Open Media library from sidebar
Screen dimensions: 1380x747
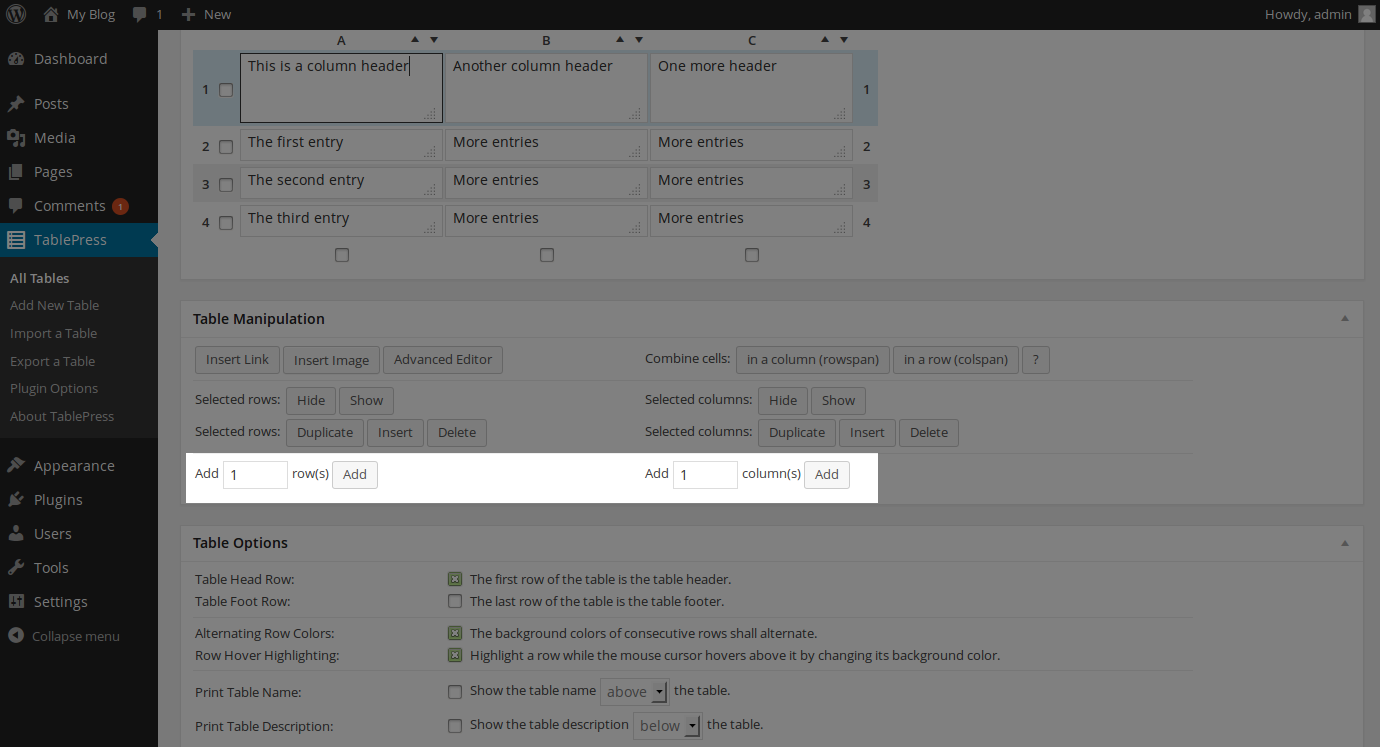(54, 138)
